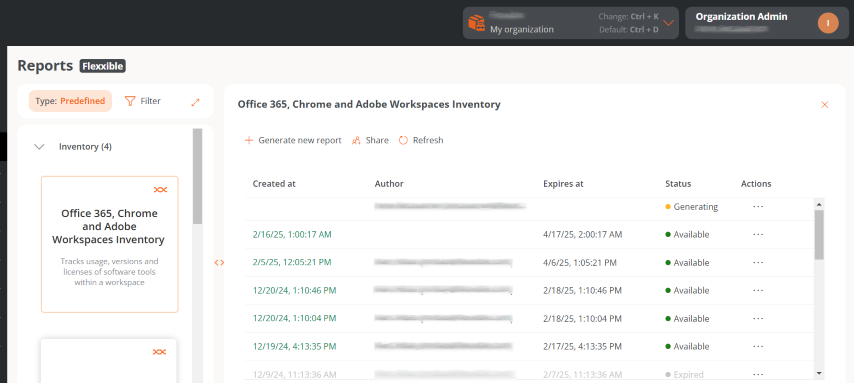Open actions menu for the Generating report
The height and width of the screenshot is (383, 854).
[758, 206]
